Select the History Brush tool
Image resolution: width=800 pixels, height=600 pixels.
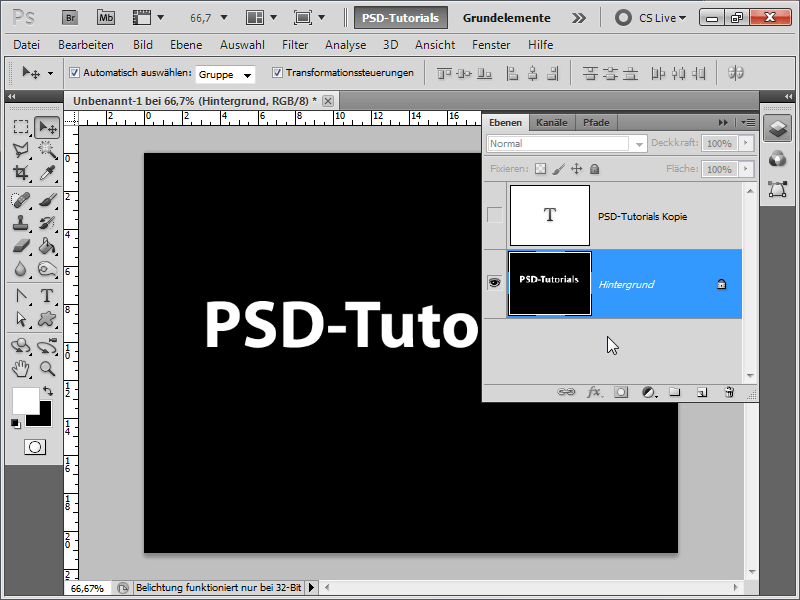point(47,222)
